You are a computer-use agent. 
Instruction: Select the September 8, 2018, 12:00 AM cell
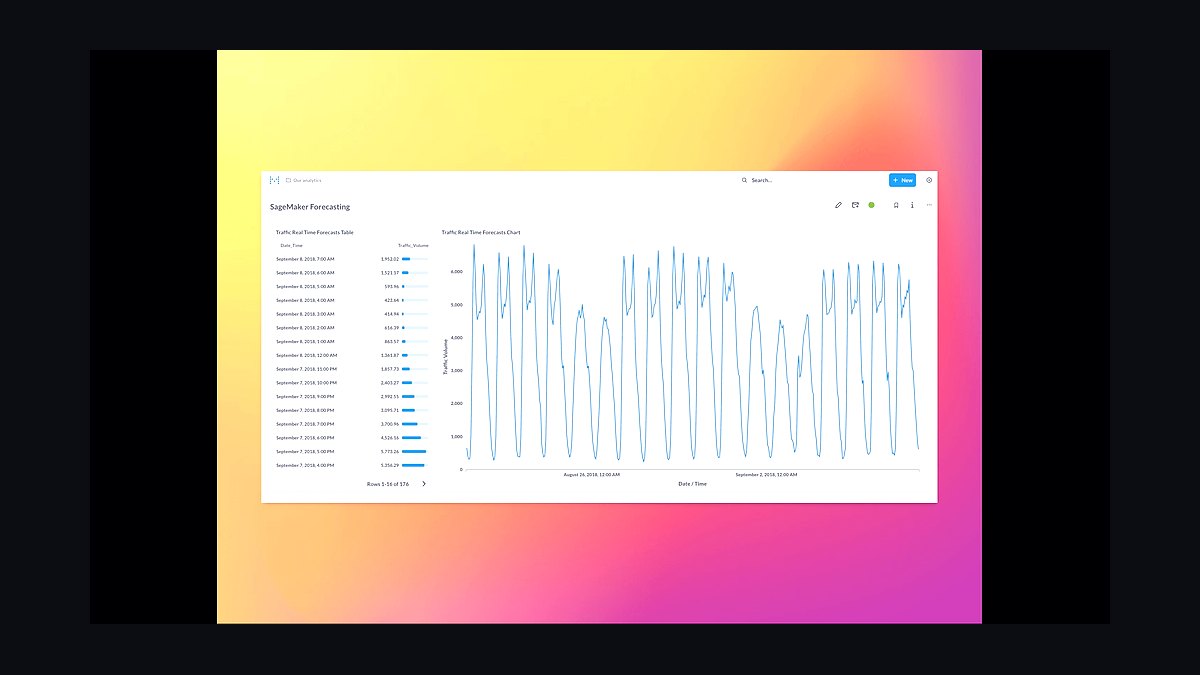click(307, 355)
